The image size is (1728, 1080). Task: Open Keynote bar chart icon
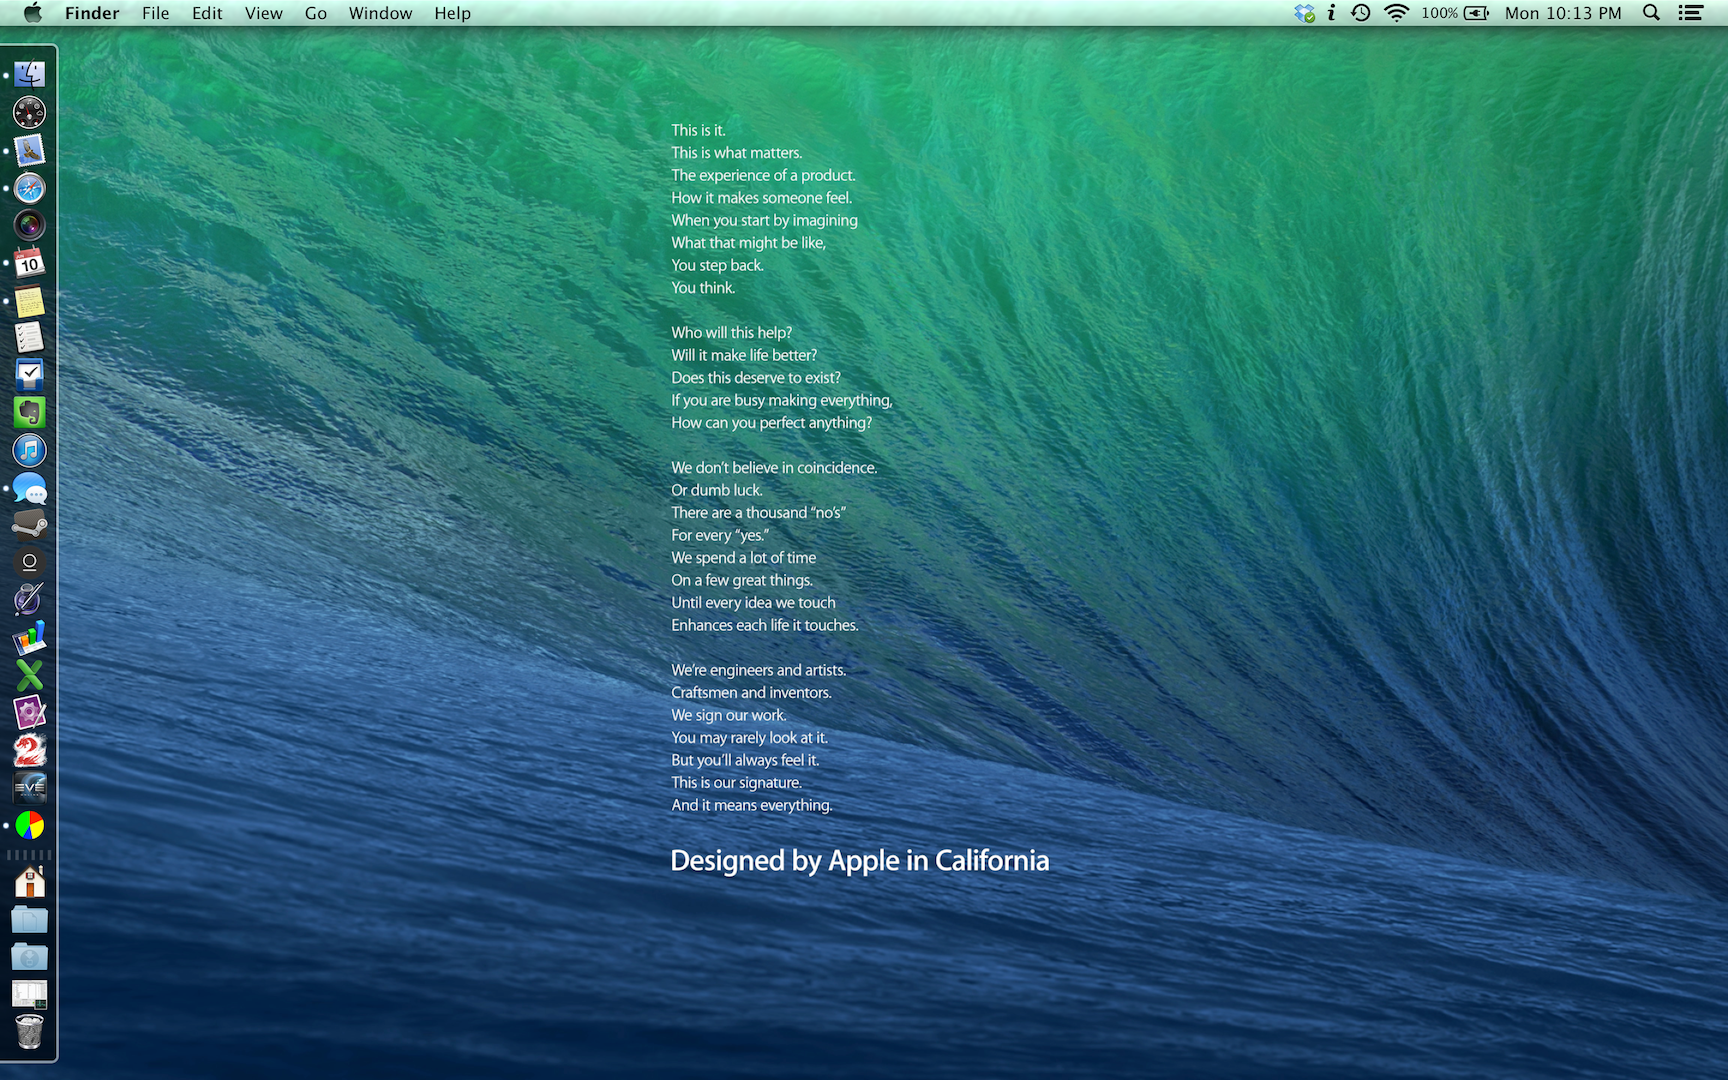(x=30, y=638)
